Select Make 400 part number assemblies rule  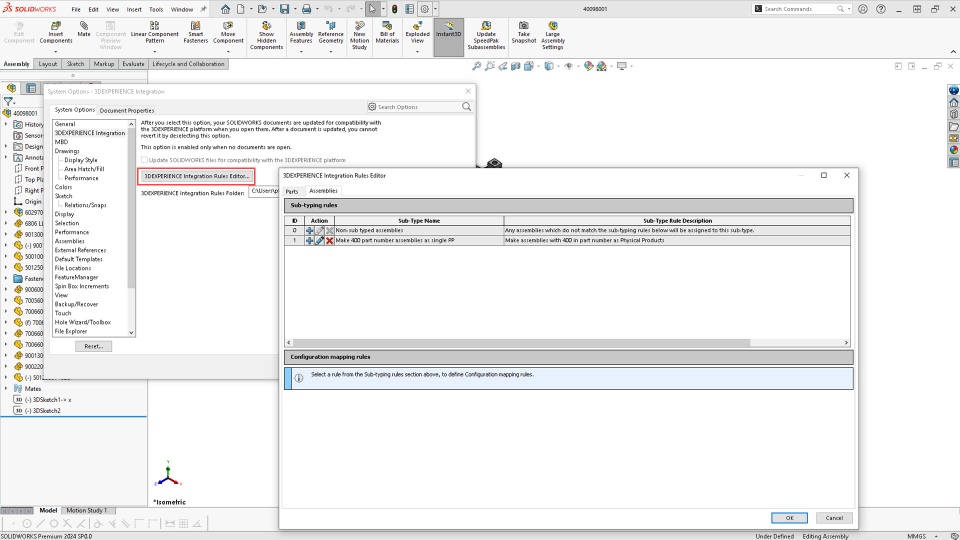point(395,241)
